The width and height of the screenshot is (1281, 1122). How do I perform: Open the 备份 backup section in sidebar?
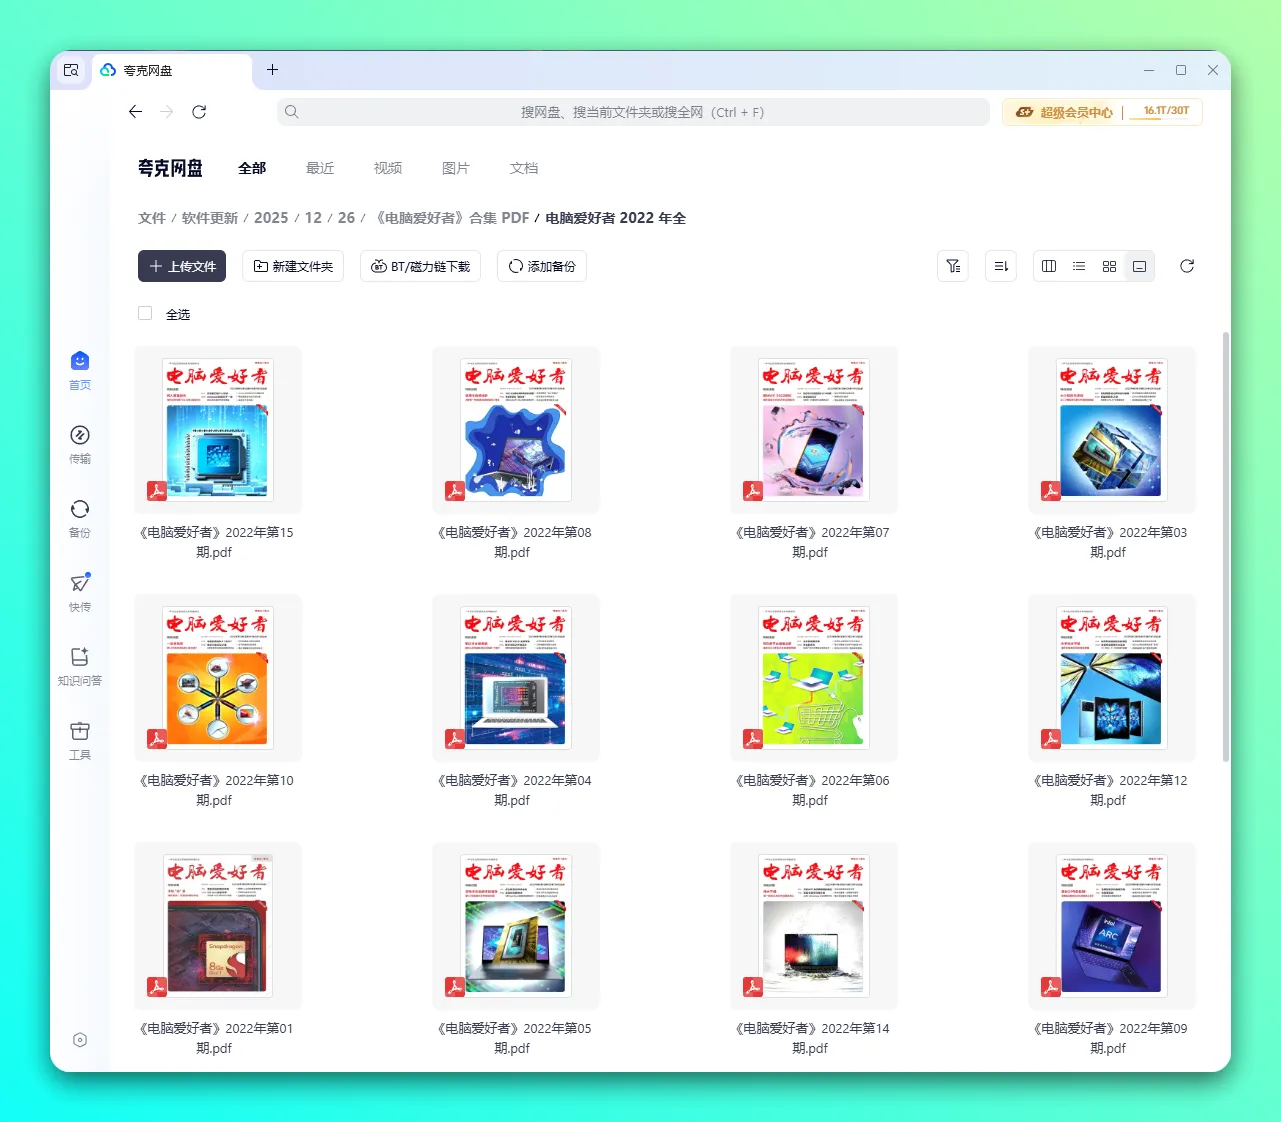point(80,518)
